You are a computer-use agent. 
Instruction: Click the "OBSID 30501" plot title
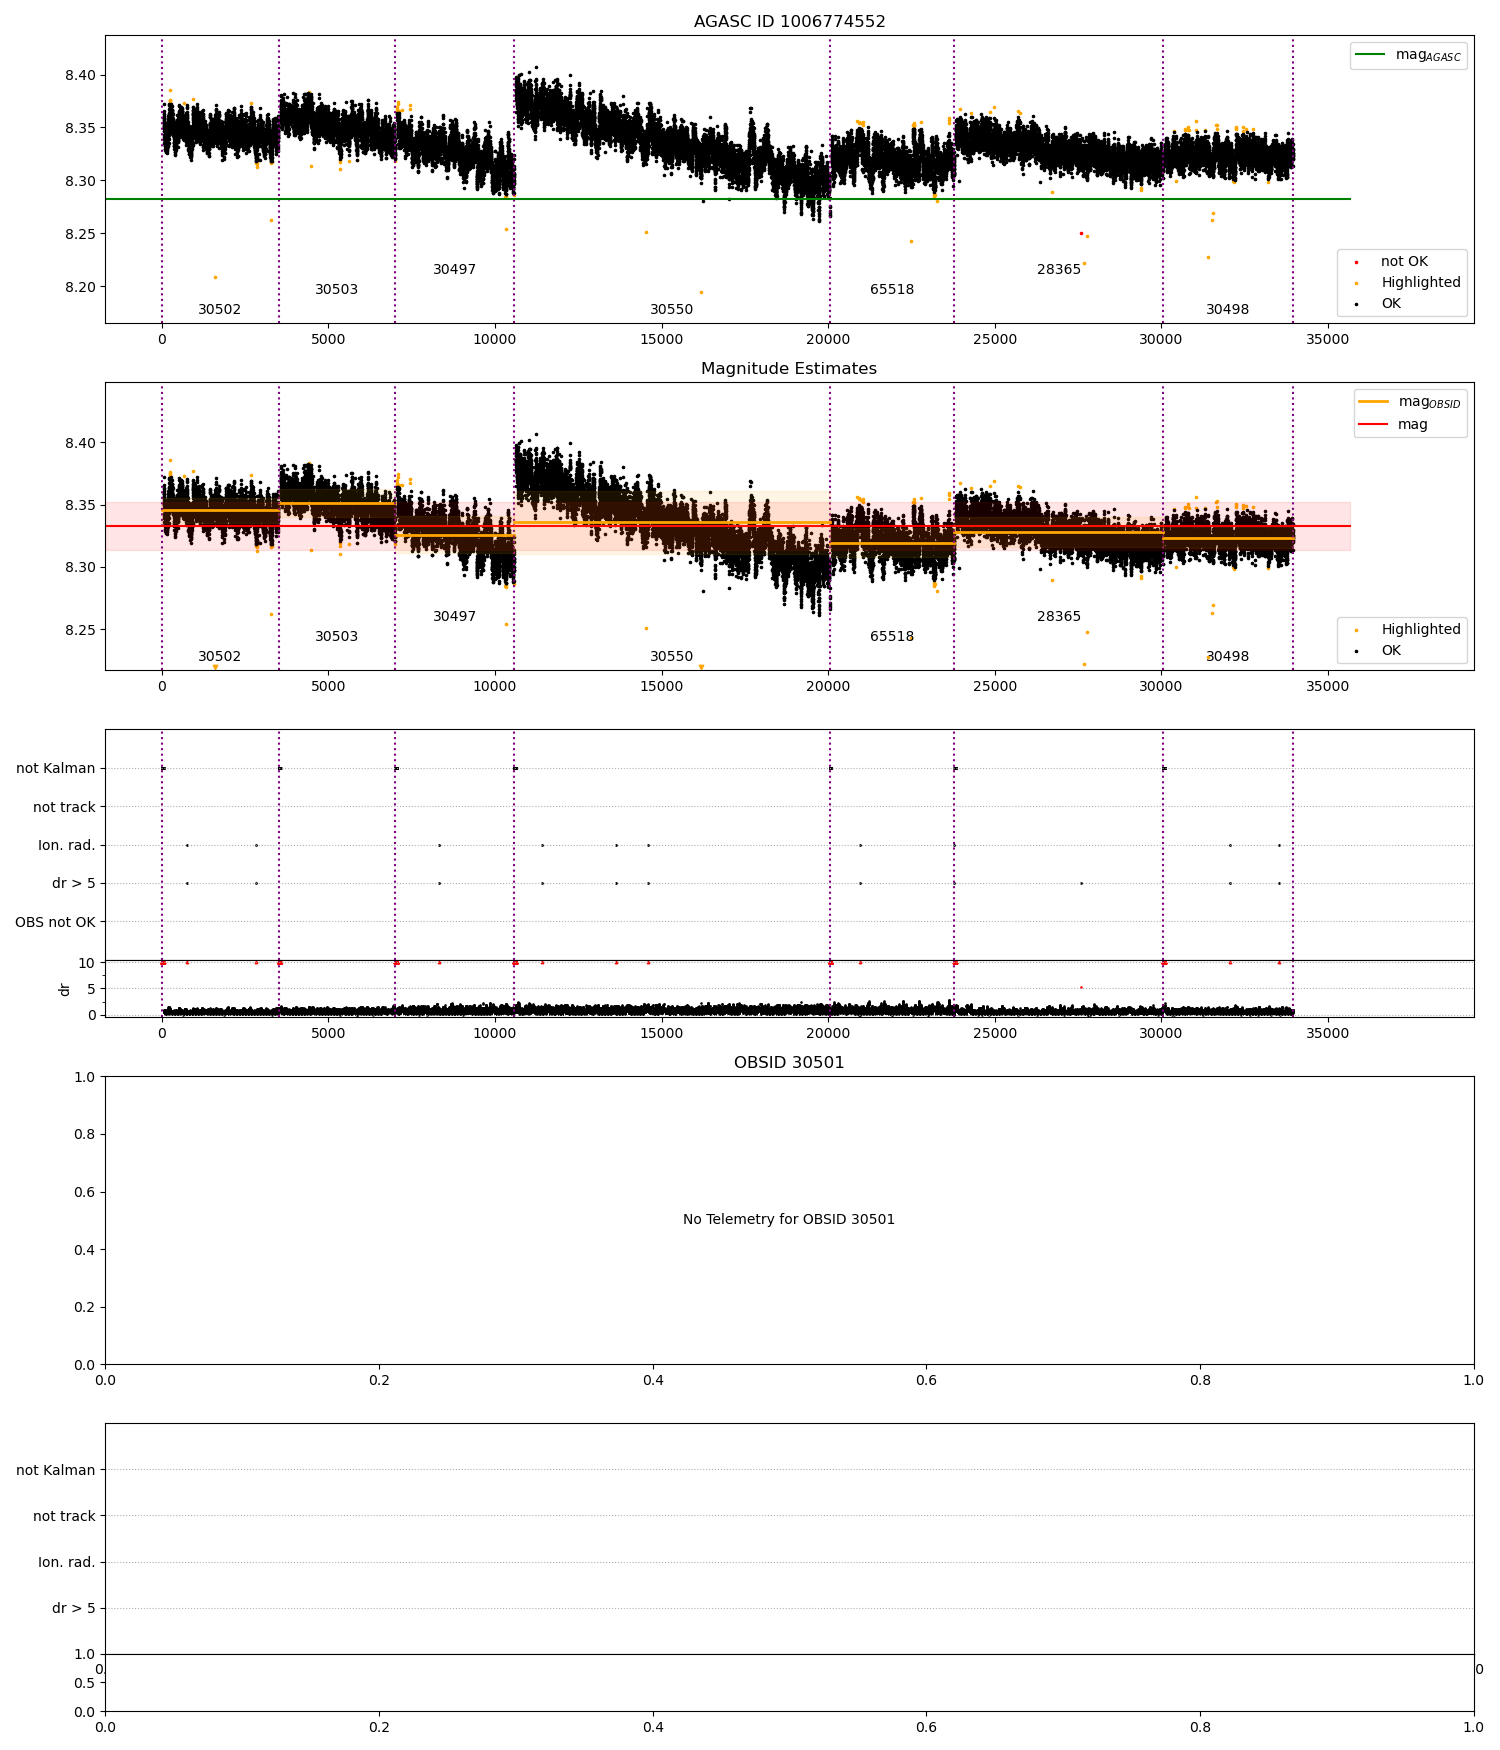pos(789,1063)
